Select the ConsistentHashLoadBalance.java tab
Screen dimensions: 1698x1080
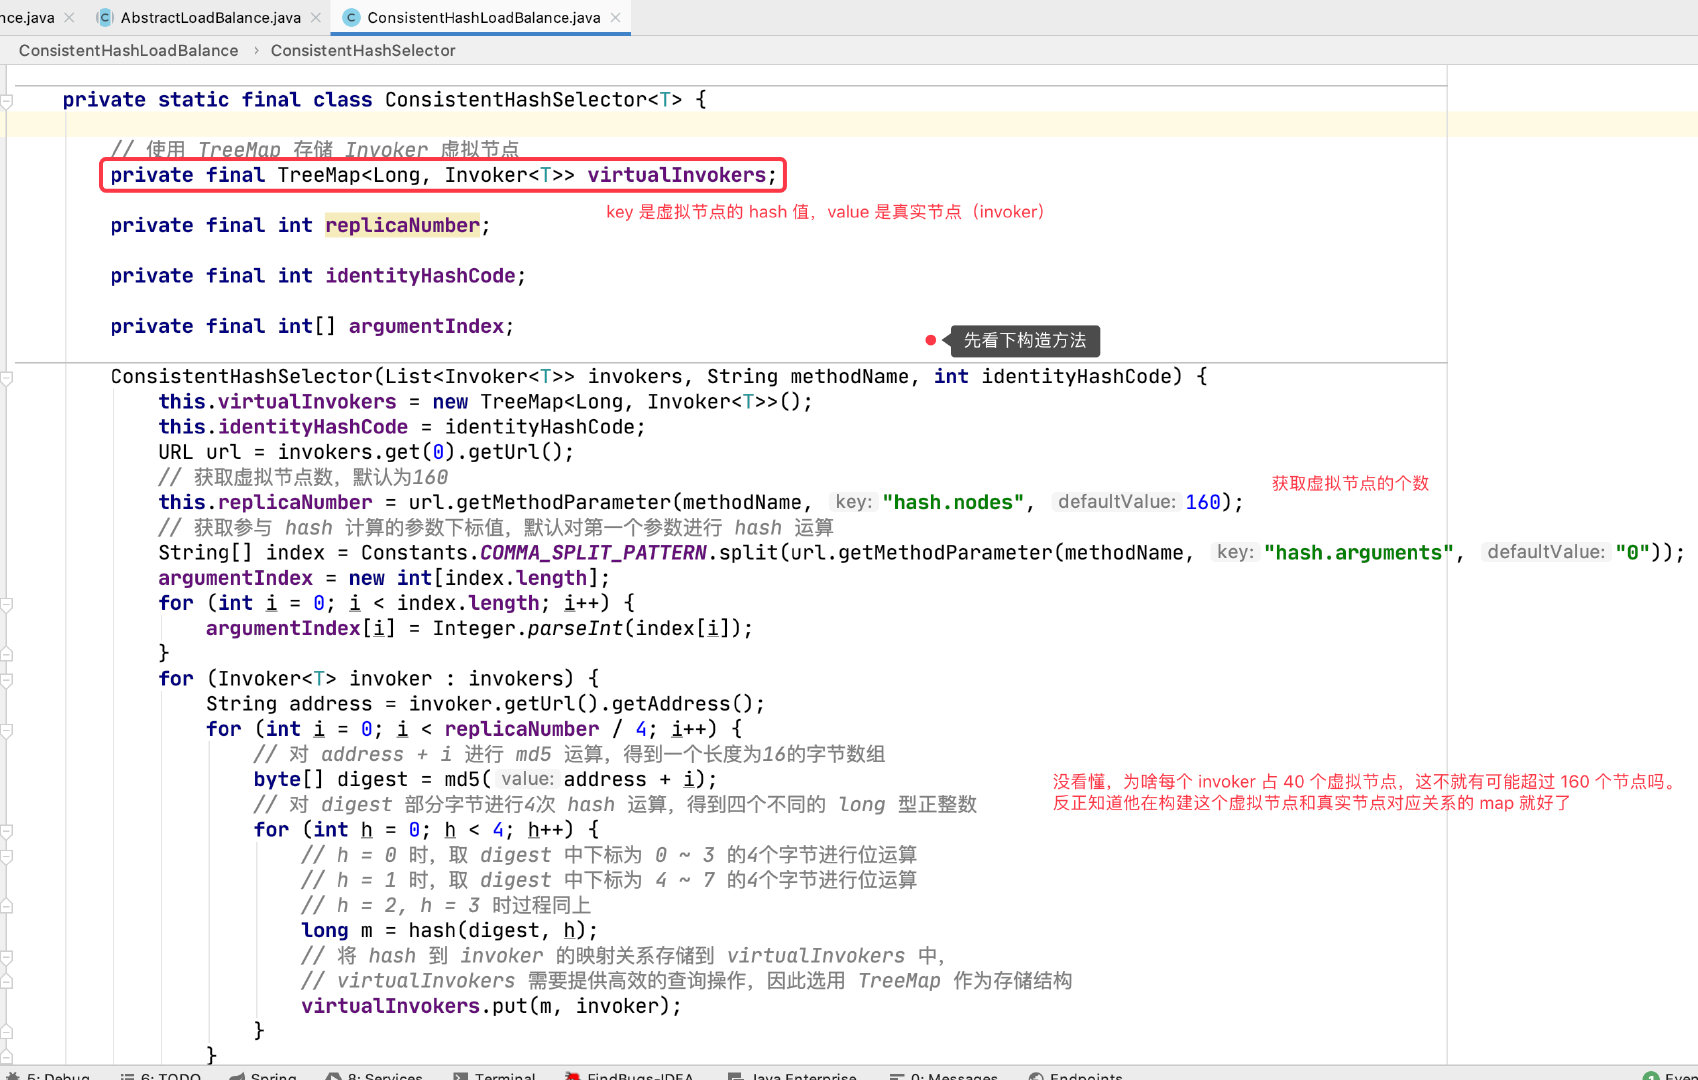[x=483, y=18]
